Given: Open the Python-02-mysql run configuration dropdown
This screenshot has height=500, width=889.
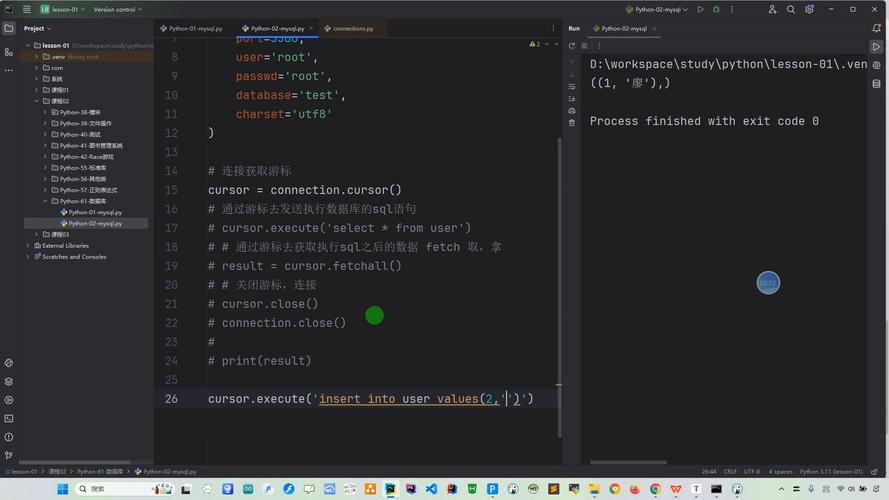Looking at the screenshot, I should [657, 9].
